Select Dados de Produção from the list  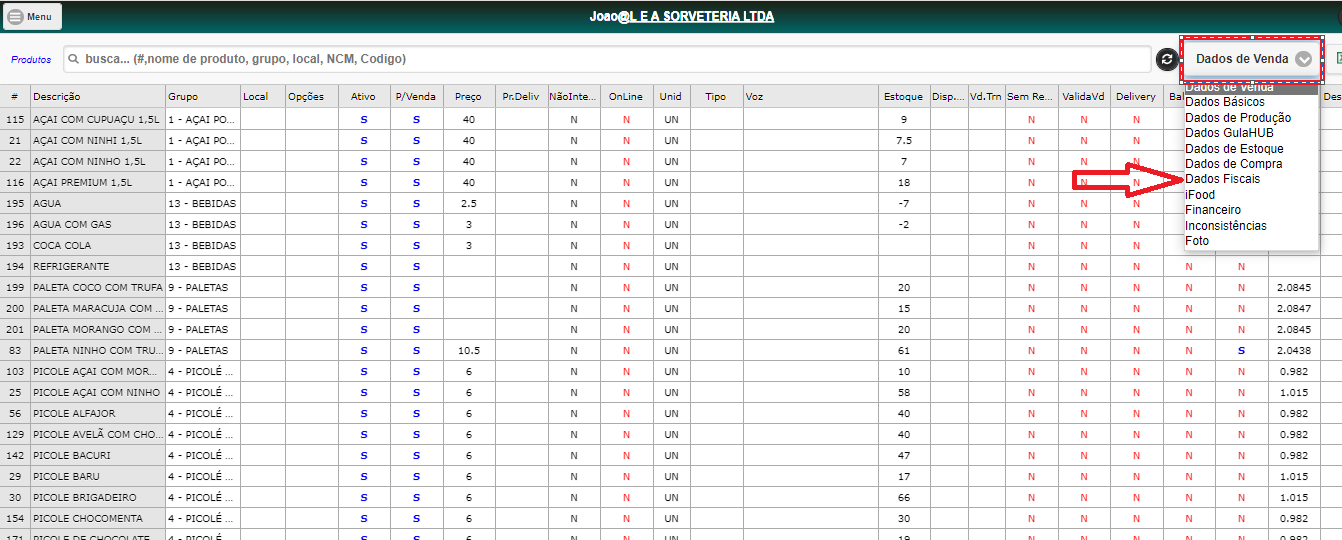1237,118
